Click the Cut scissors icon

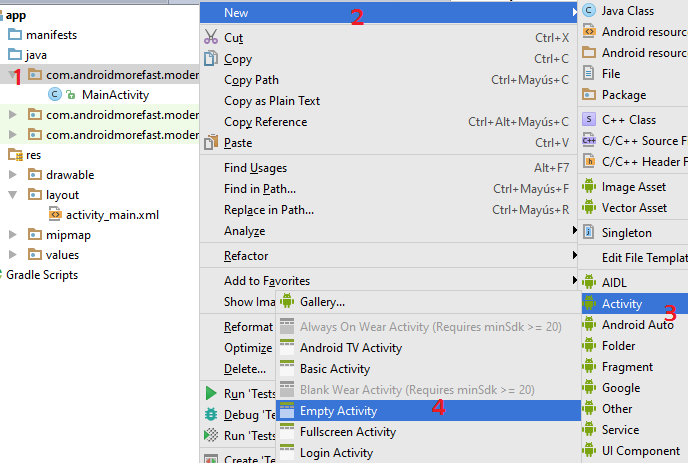pos(211,37)
